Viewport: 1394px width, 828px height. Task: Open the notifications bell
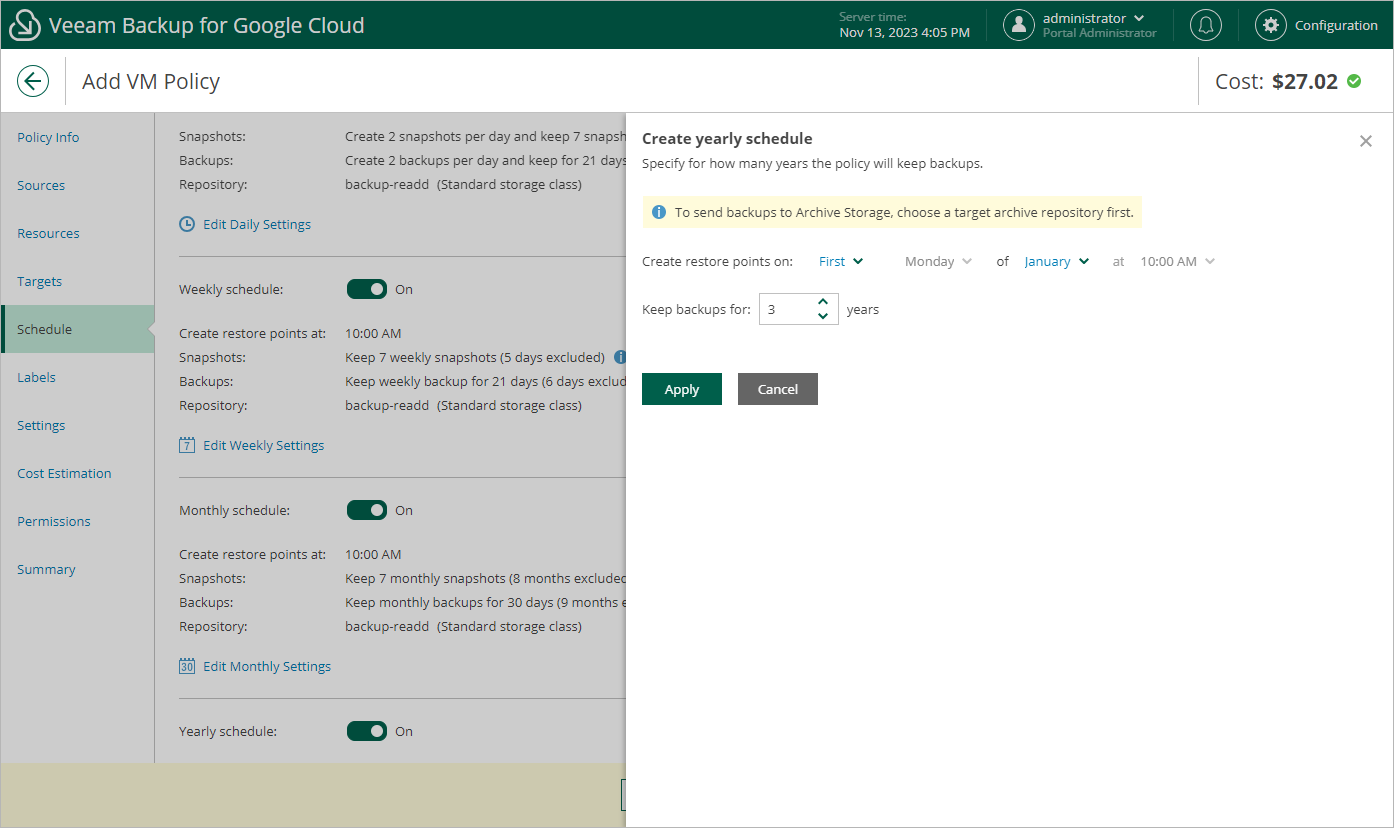(x=1206, y=25)
